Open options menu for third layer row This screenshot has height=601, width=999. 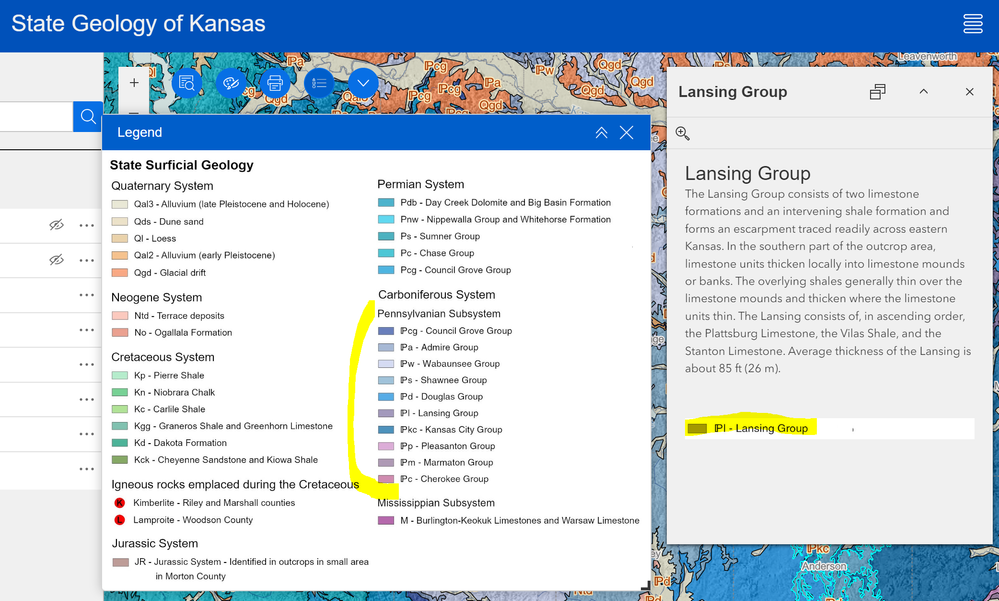tap(86, 295)
